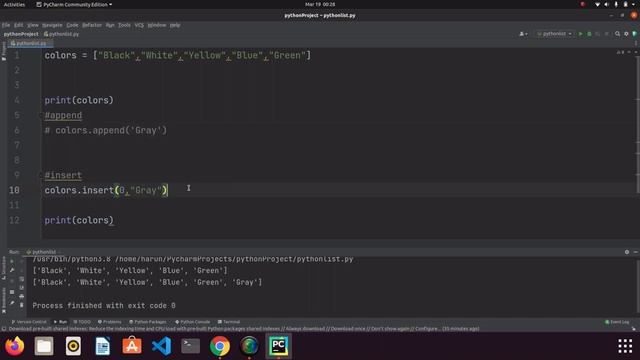This screenshot has height=360, width=640.
Task: Click pythonlist.py breadcrumb in navigation bar
Action: pos(62,34)
